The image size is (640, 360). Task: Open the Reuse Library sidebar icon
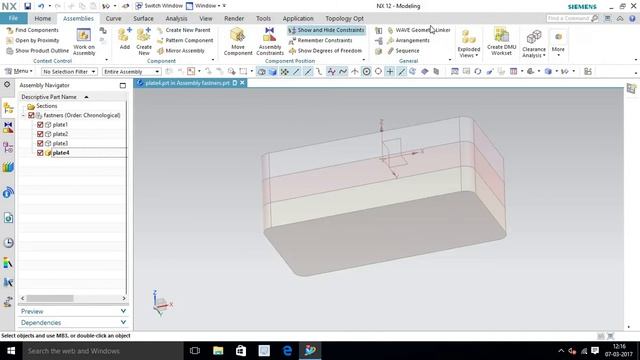point(8,167)
